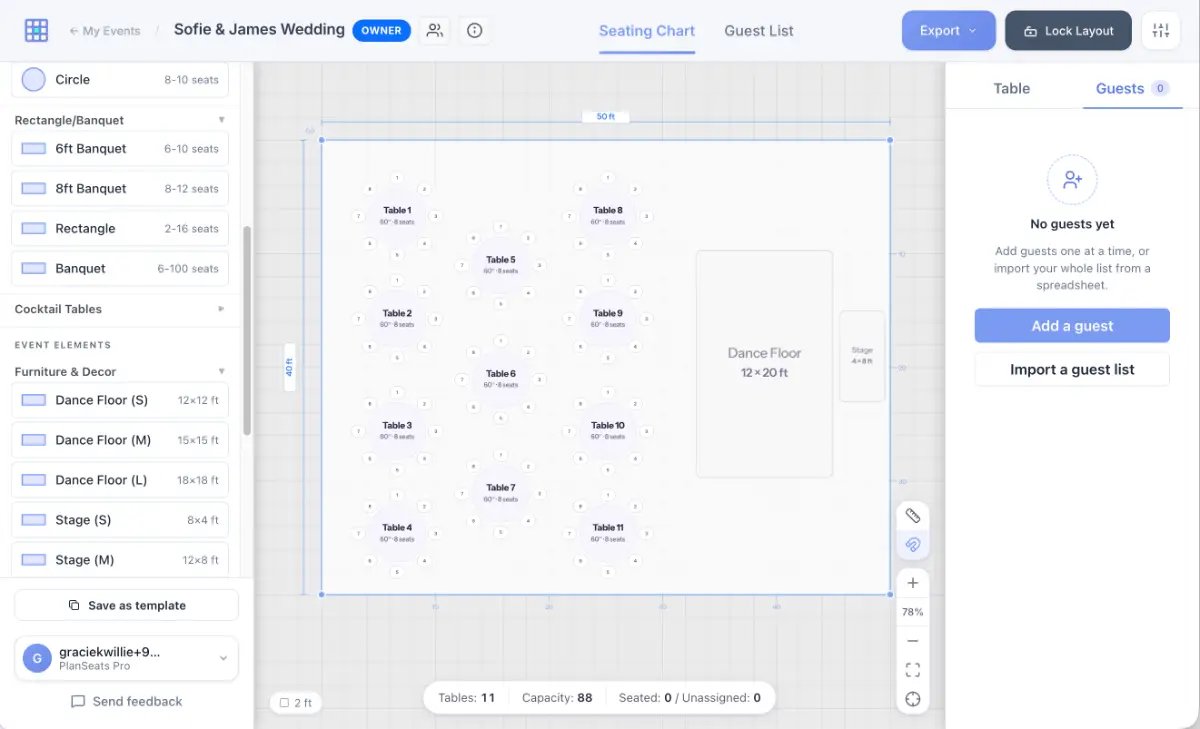Click the Tables: 11 status
This screenshot has width=1200, height=729.
coord(466,698)
